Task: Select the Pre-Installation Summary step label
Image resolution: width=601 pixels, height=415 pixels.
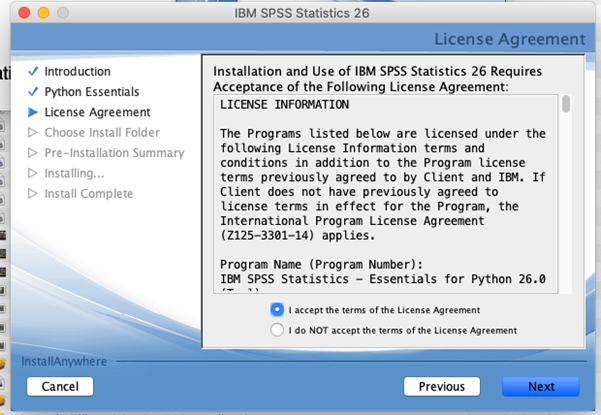Action: pyautogui.click(x=114, y=153)
